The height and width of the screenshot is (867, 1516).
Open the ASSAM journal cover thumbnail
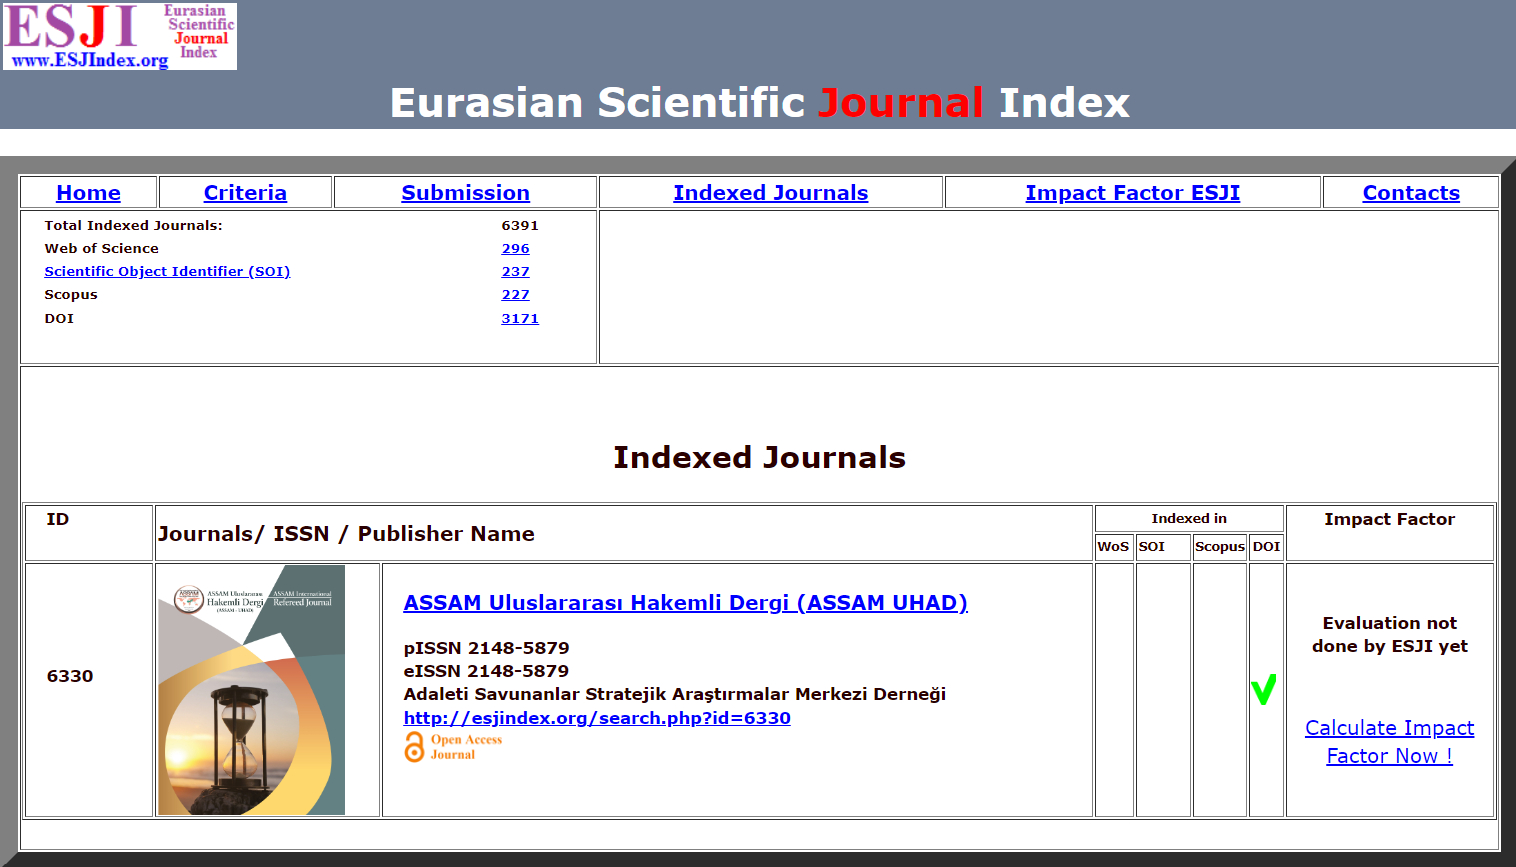251,690
